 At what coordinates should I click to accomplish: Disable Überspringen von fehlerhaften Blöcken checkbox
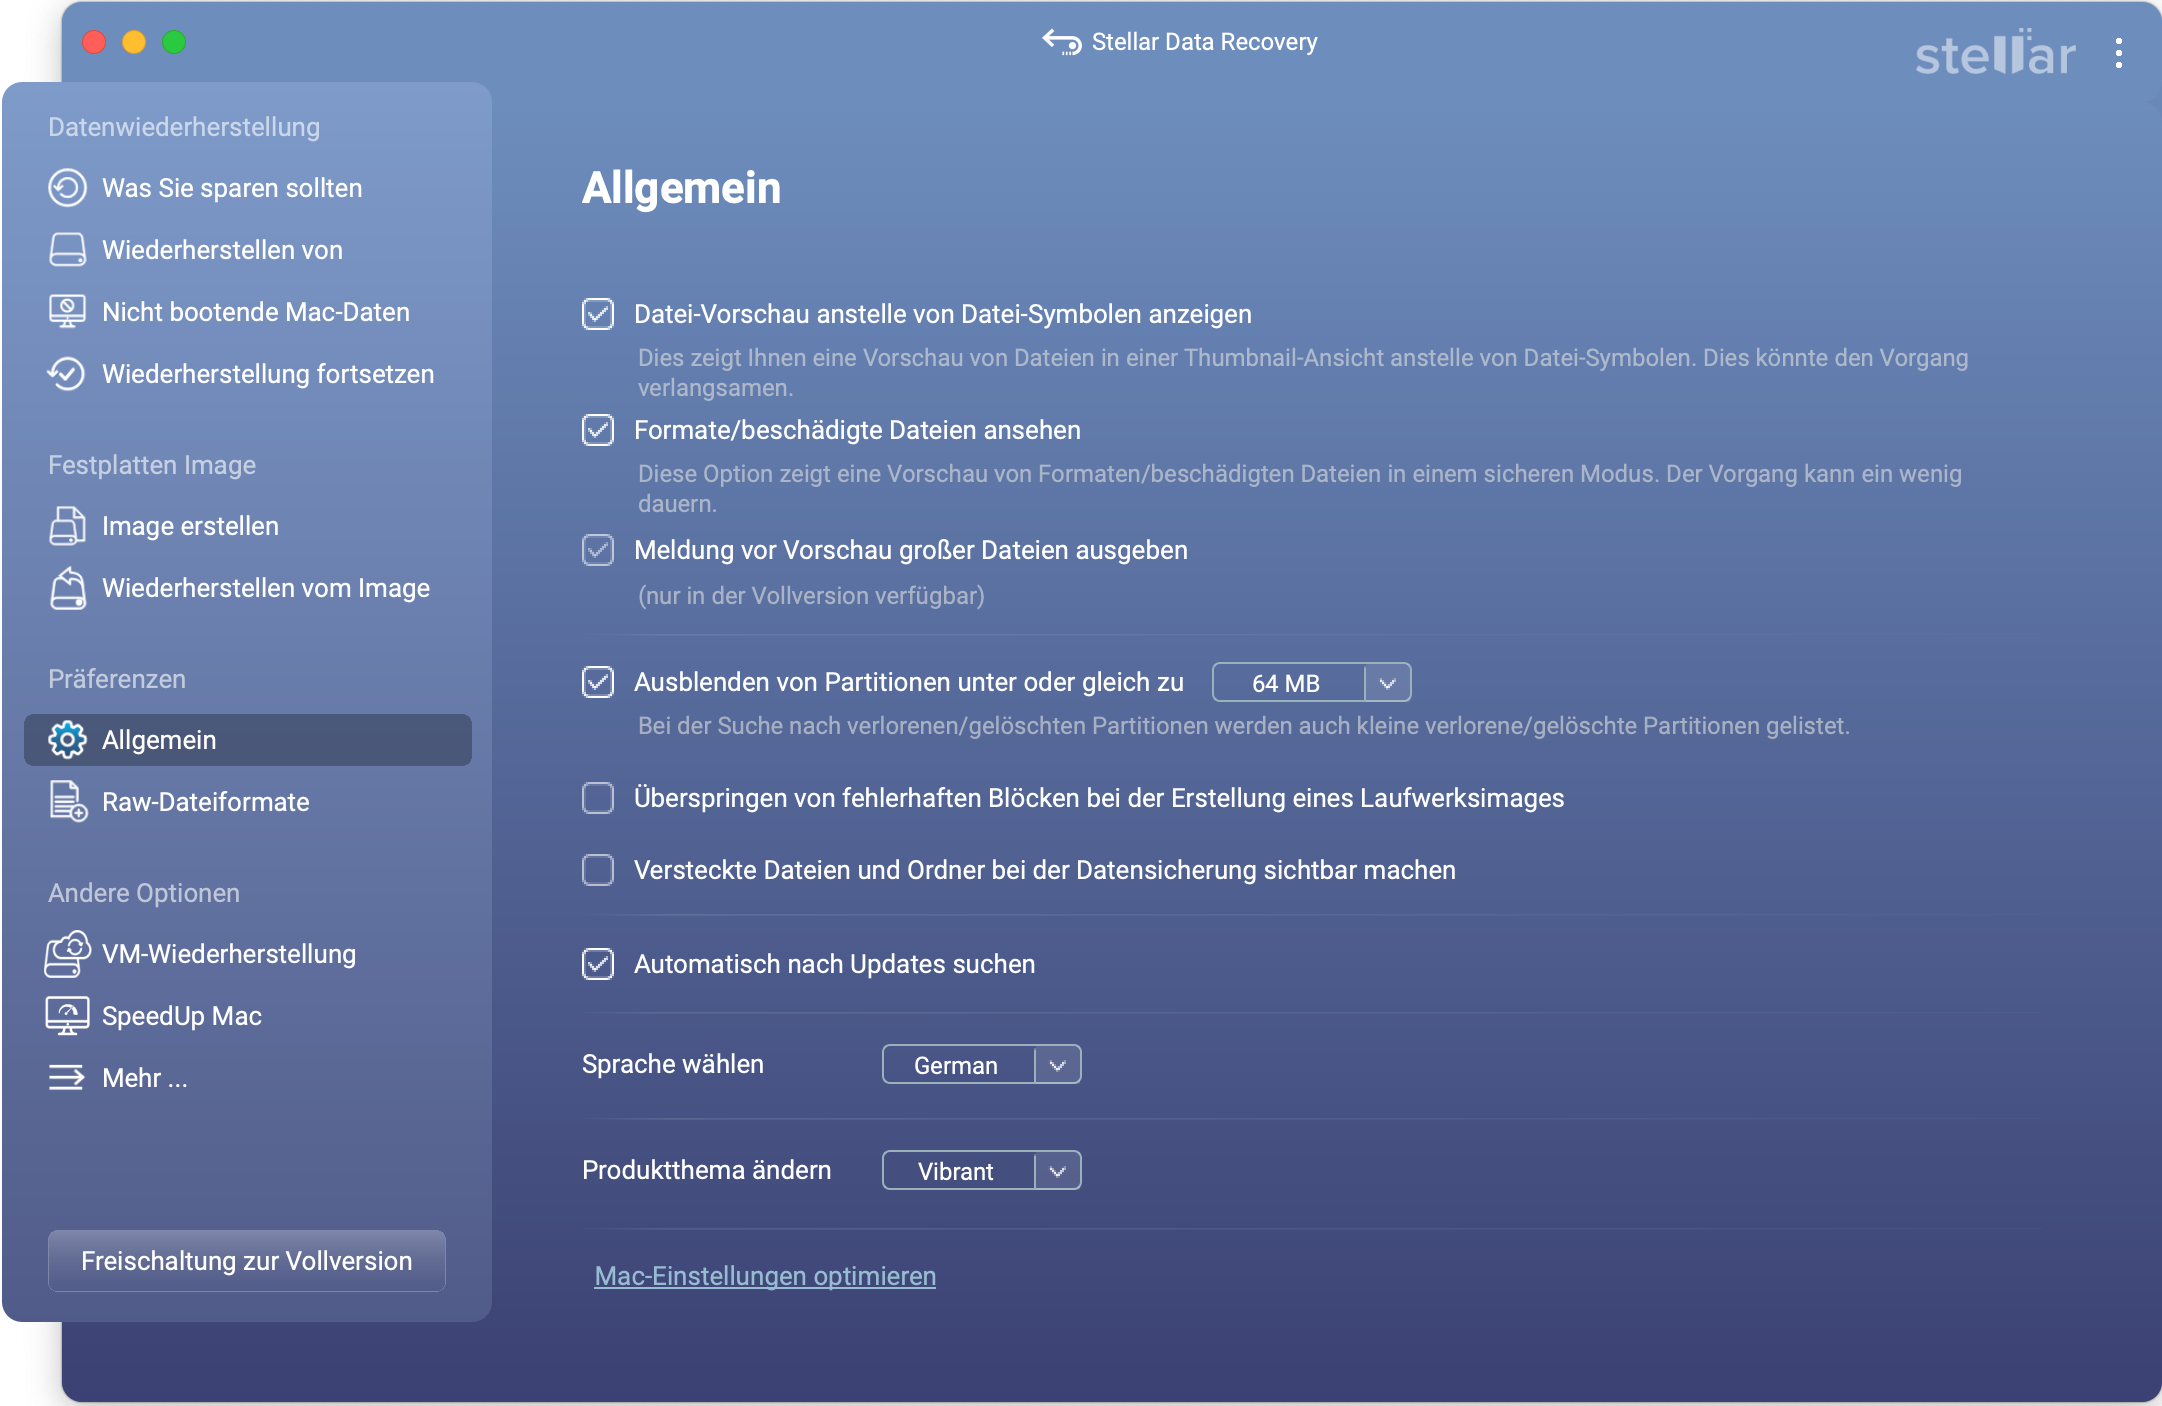pos(599,798)
